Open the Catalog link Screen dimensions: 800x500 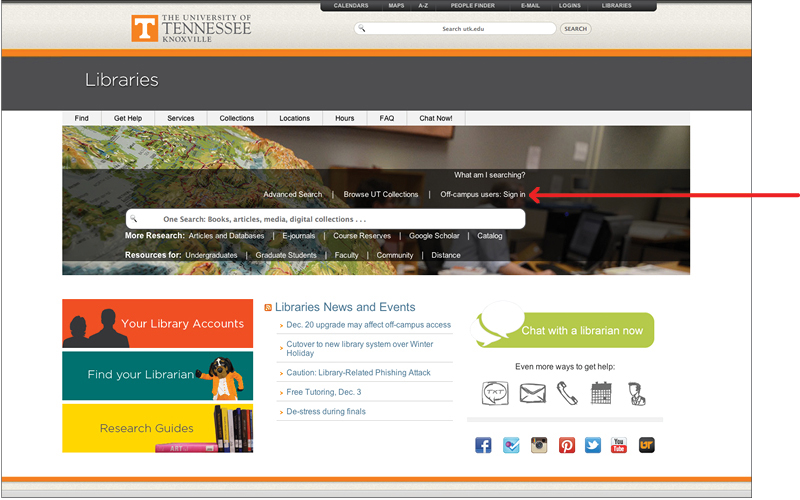(490, 236)
